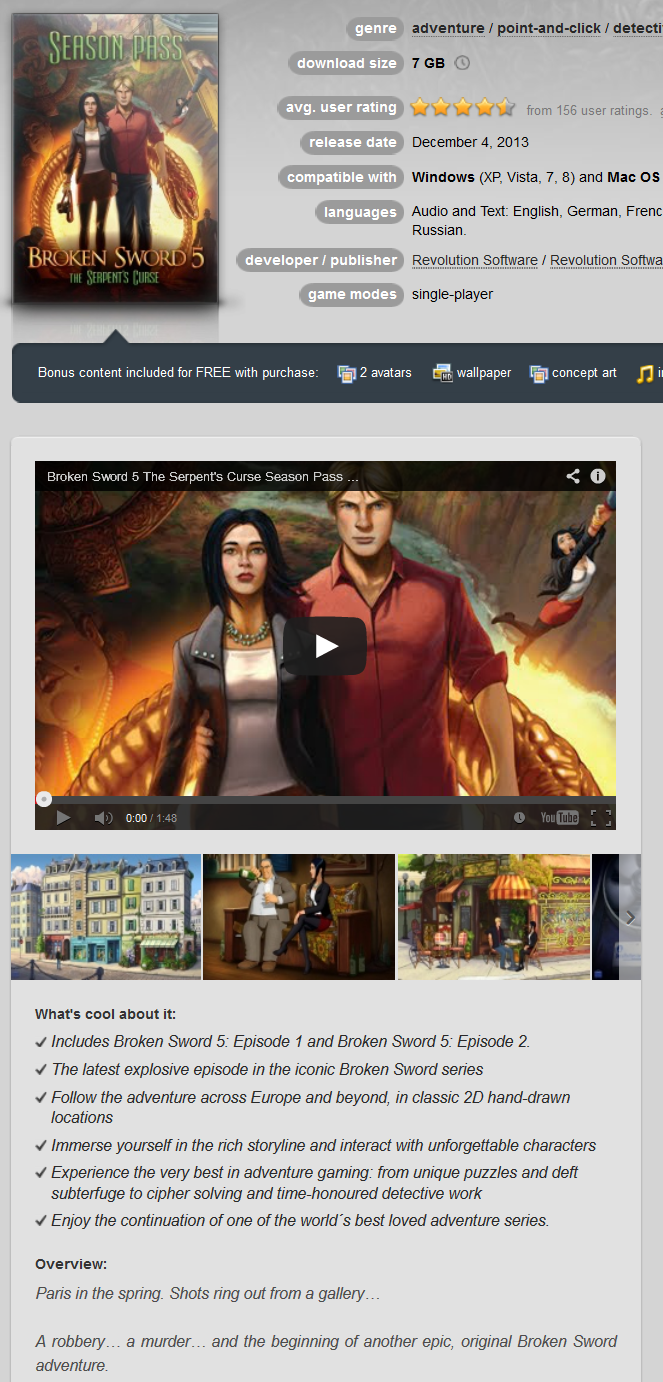Click the music note bonus icon
Image resolution: width=663 pixels, height=1382 pixels.
tap(645, 373)
